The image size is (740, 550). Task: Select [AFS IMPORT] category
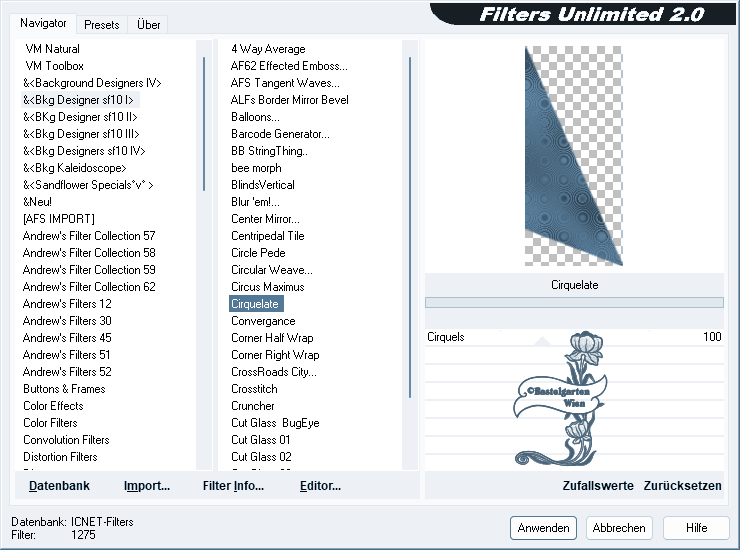point(59,219)
